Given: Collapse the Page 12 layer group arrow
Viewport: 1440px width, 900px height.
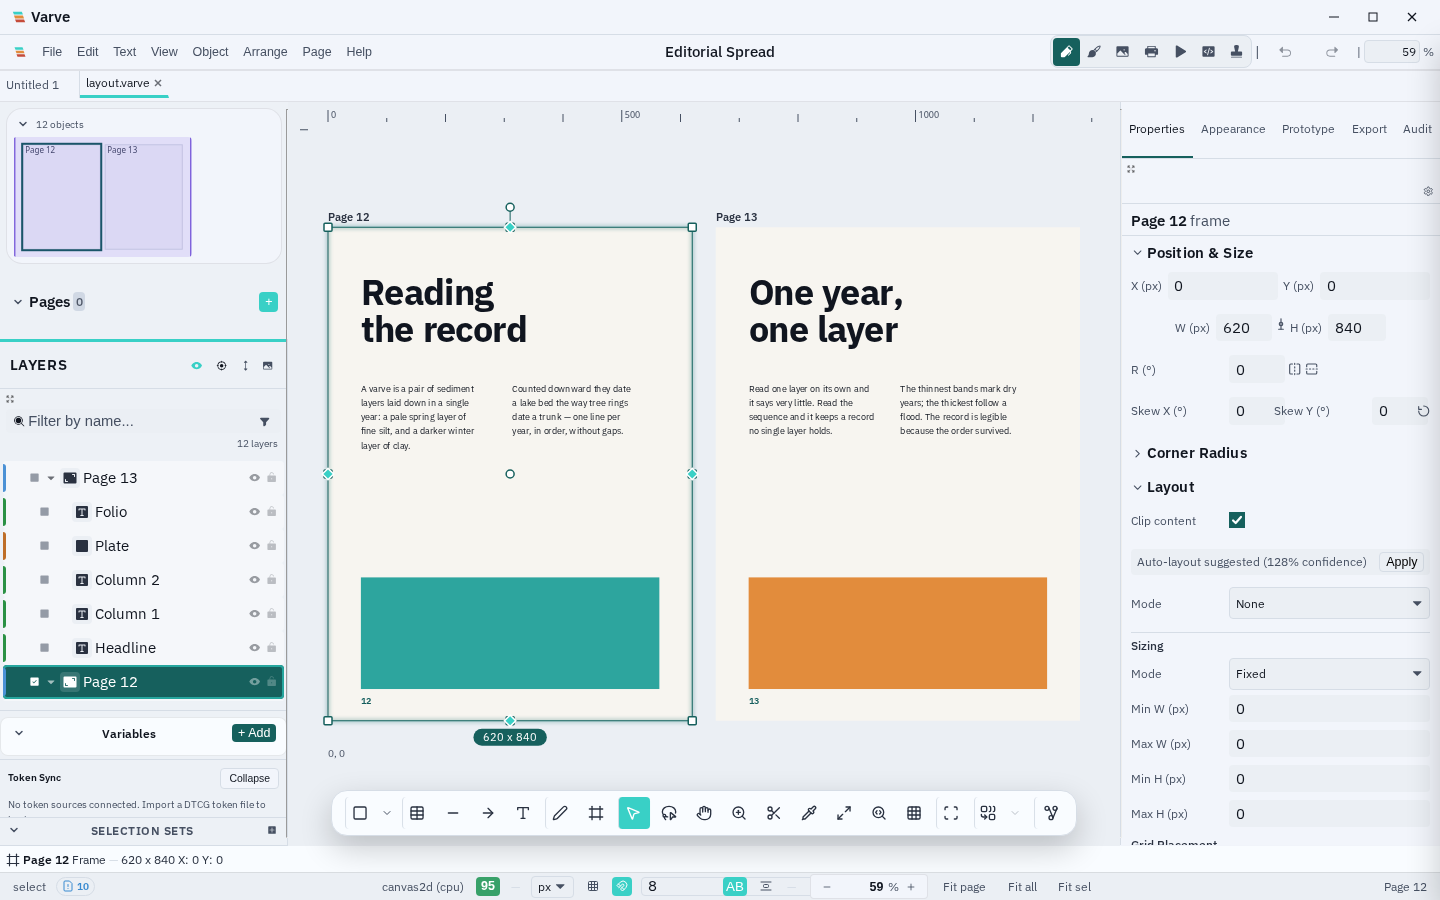Looking at the screenshot, I should point(51,682).
